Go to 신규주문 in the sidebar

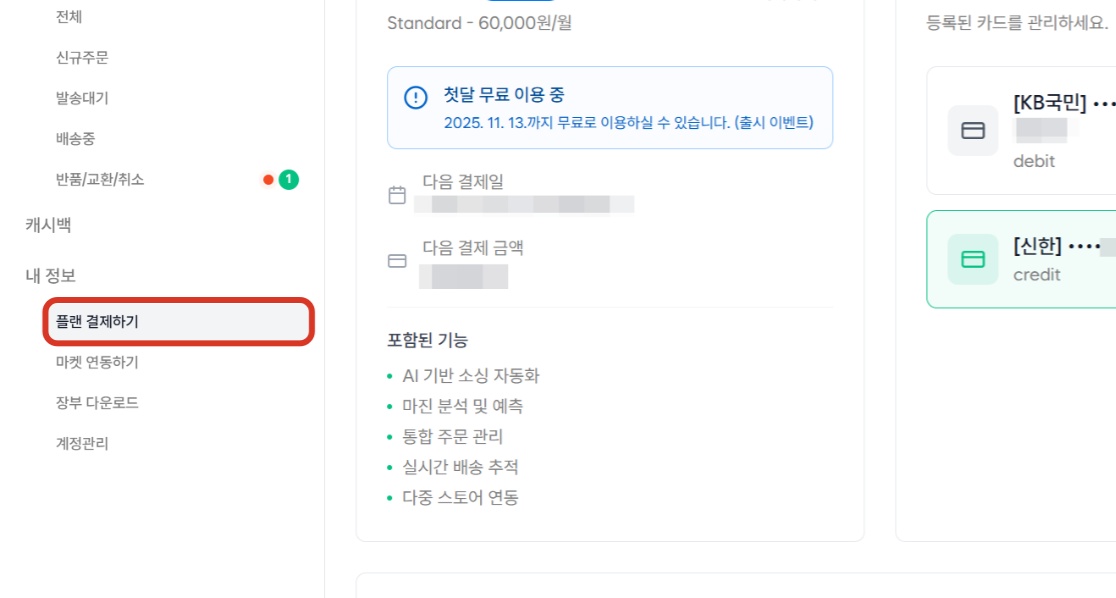[x=82, y=58]
